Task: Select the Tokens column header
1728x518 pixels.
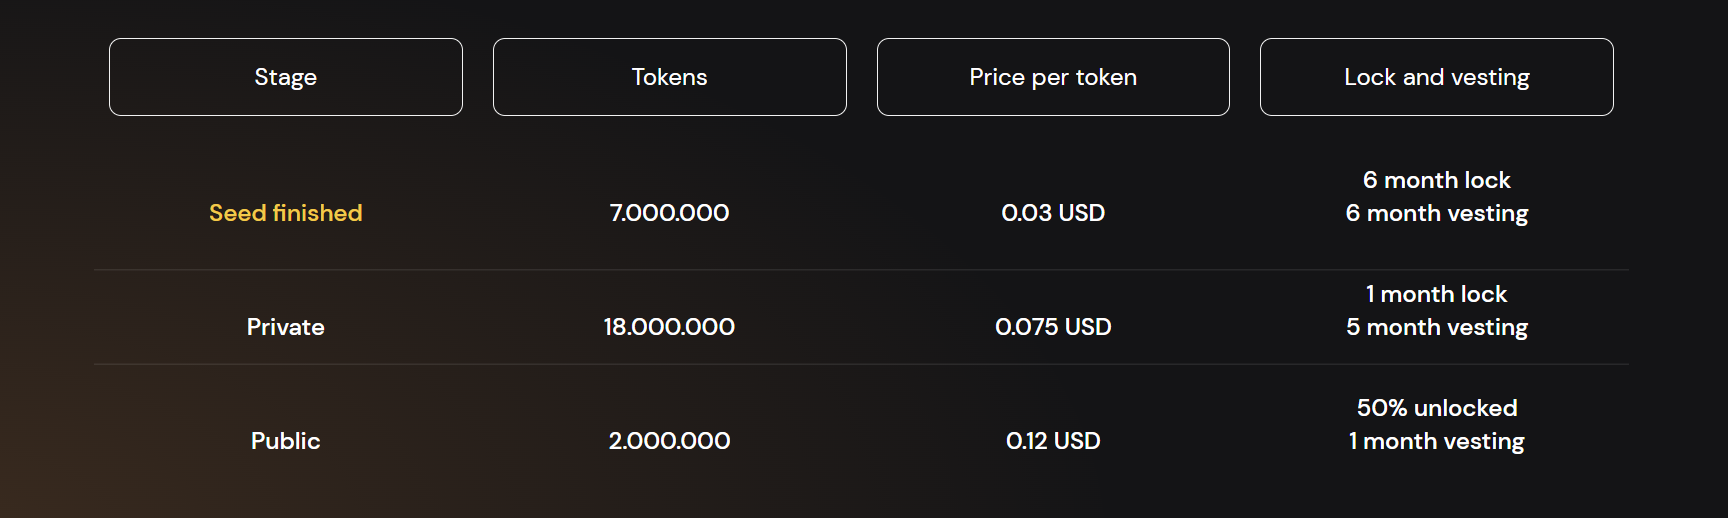Action: (x=669, y=77)
